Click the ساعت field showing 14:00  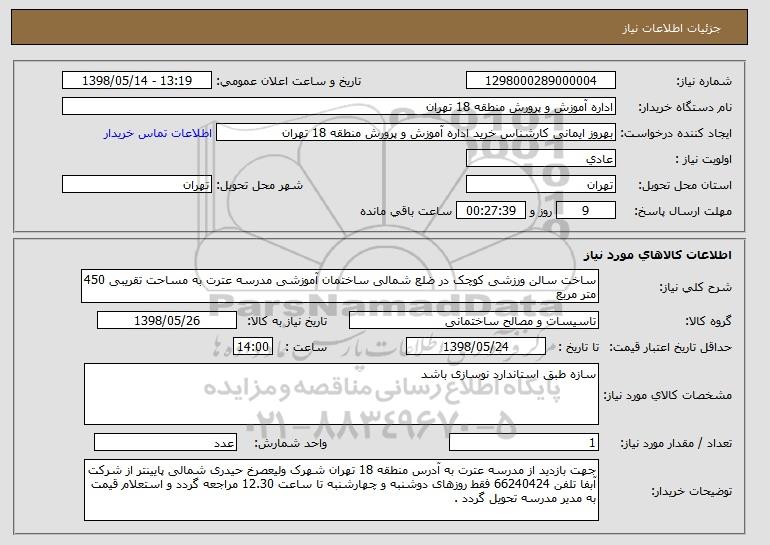tap(253, 347)
